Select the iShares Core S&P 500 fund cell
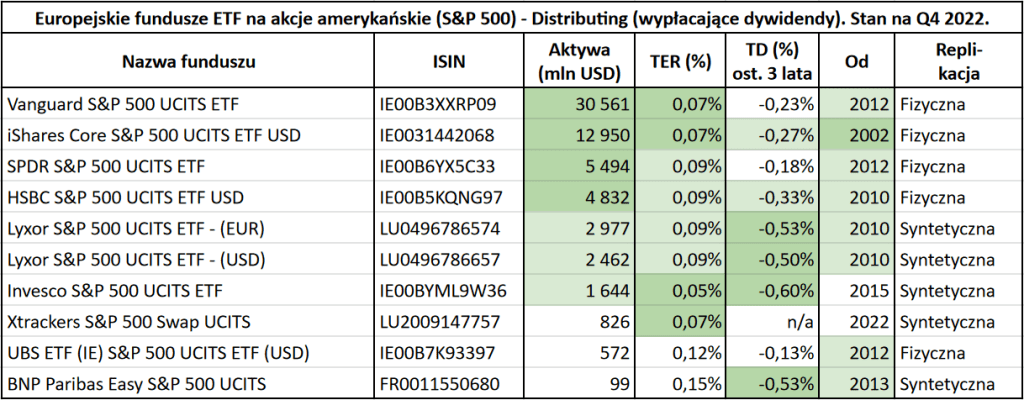 pyautogui.click(x=153, y=134)
